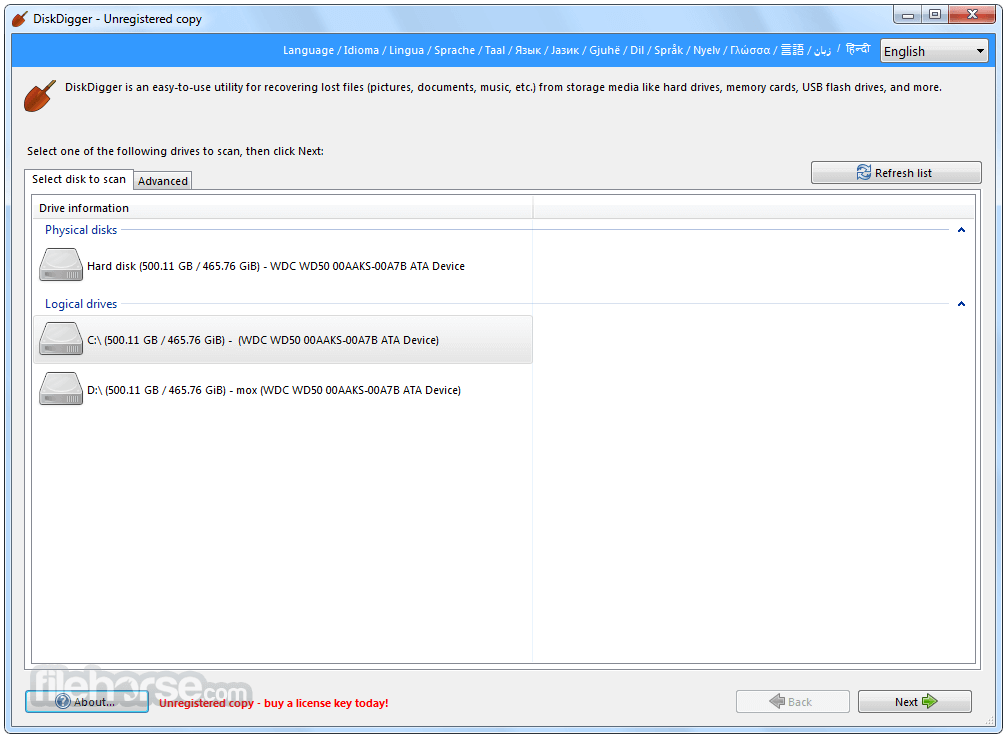Select Hard disk WDC WD50 physical disk row

(283, 266)
